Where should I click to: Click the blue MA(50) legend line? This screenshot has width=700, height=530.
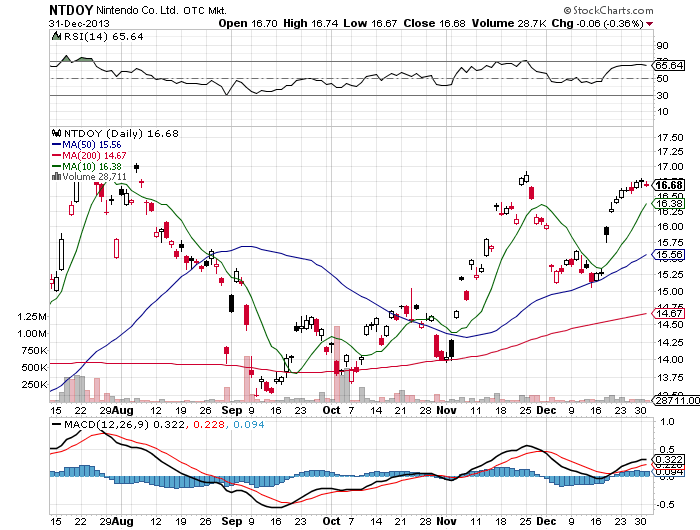[x=56, y=144]
